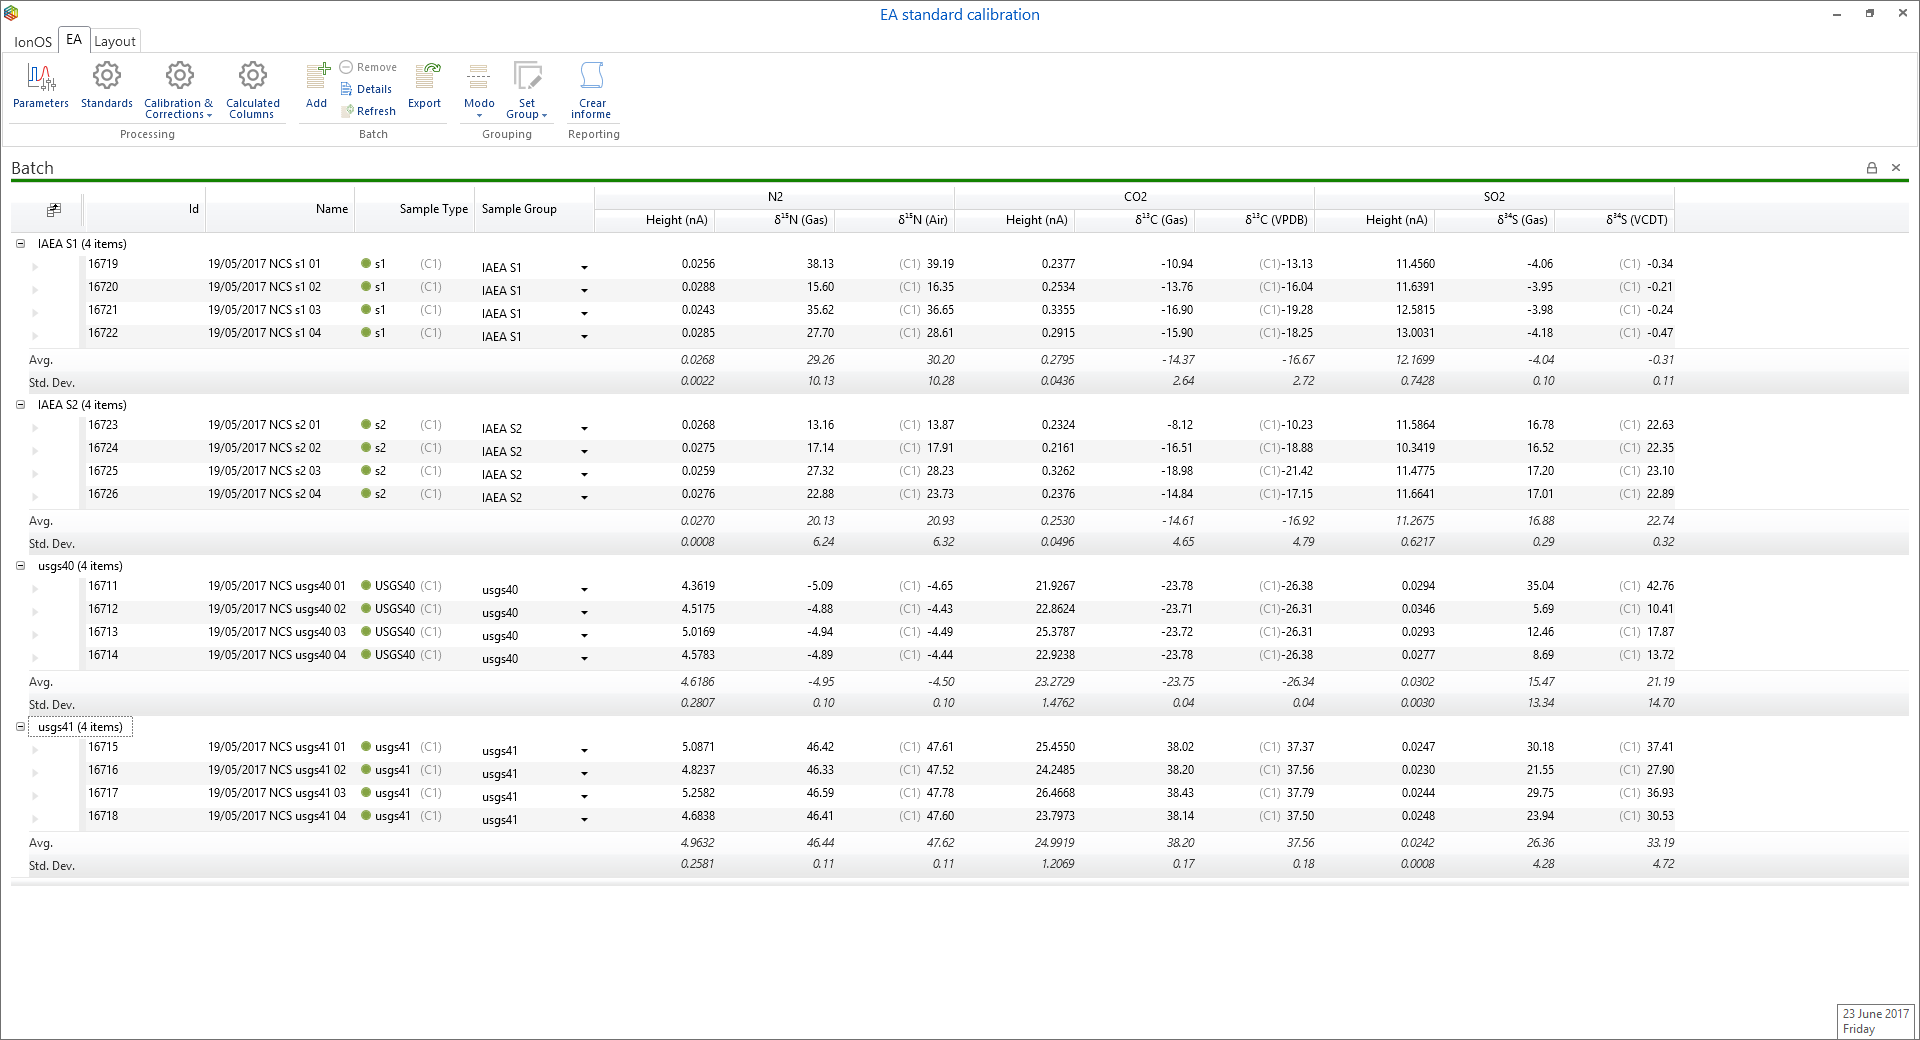Export the batch data
The height and width of the screenshot is (1040, 1920).
(x=424, y=85)
